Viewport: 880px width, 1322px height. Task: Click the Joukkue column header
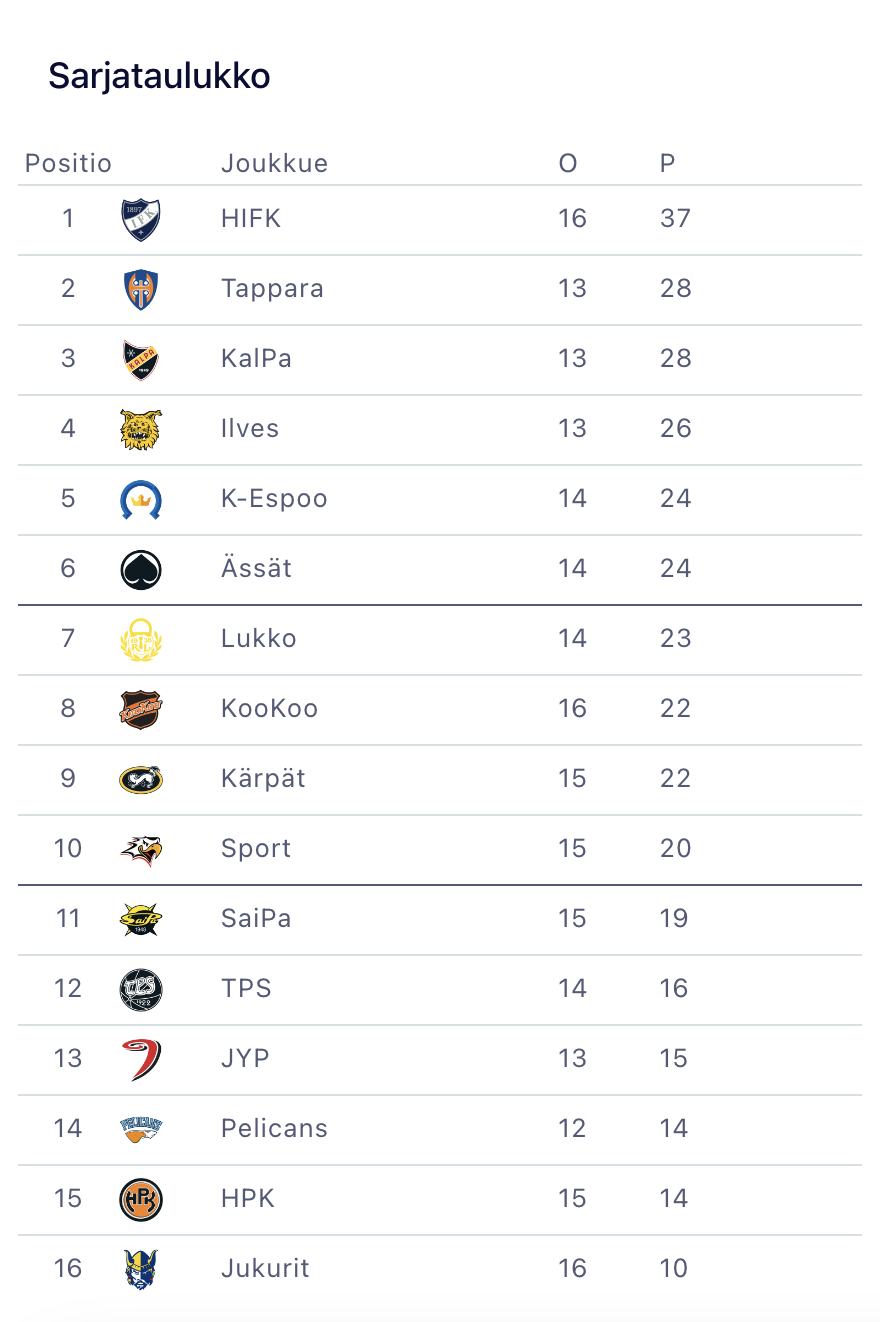(274, 163)
